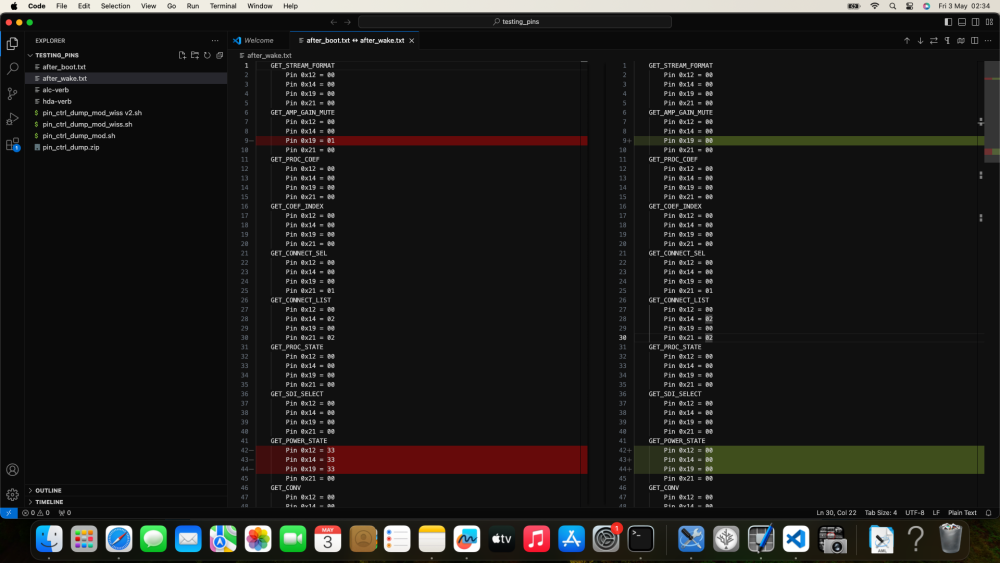Screen dimensions: 1000x563
Task: Refresh the Explorer file list
Action: pyautogui.click(x=207, y=55)
